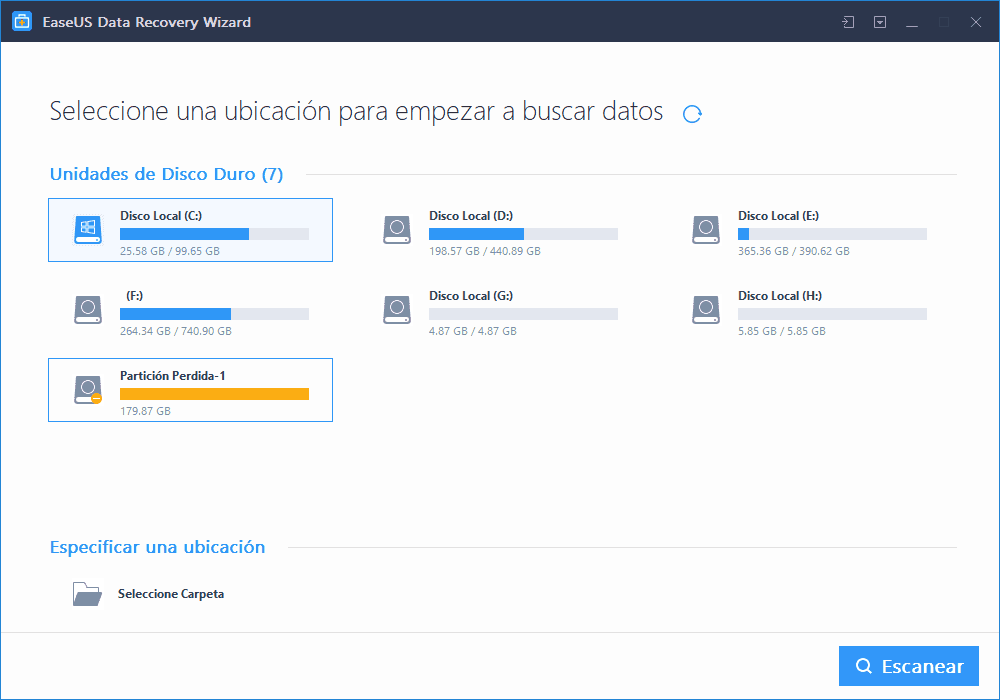Click the Unidades de Disco Duro heading

166,173
